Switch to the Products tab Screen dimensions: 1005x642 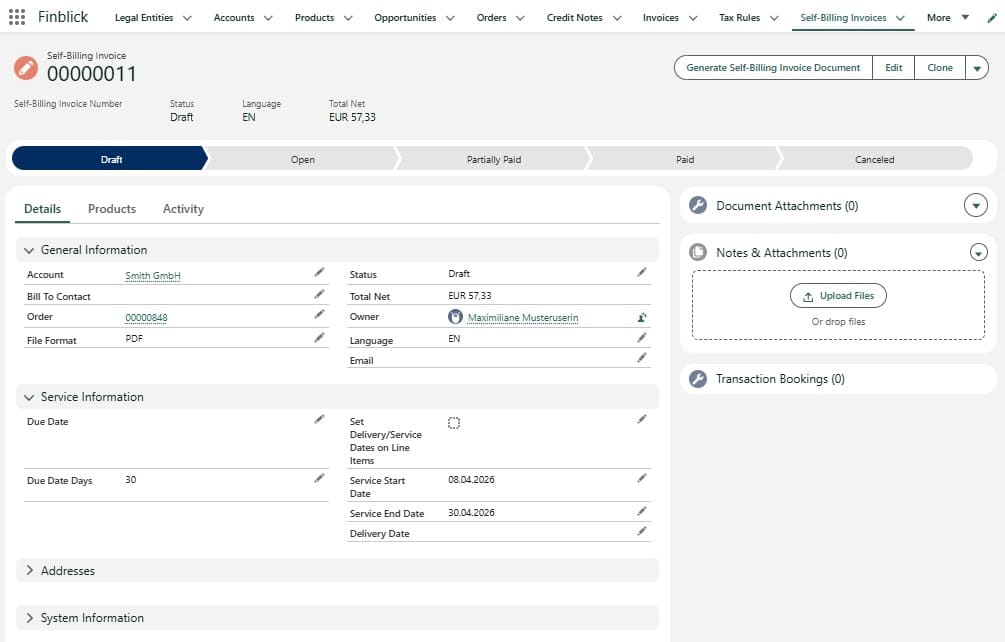point(112,209)
